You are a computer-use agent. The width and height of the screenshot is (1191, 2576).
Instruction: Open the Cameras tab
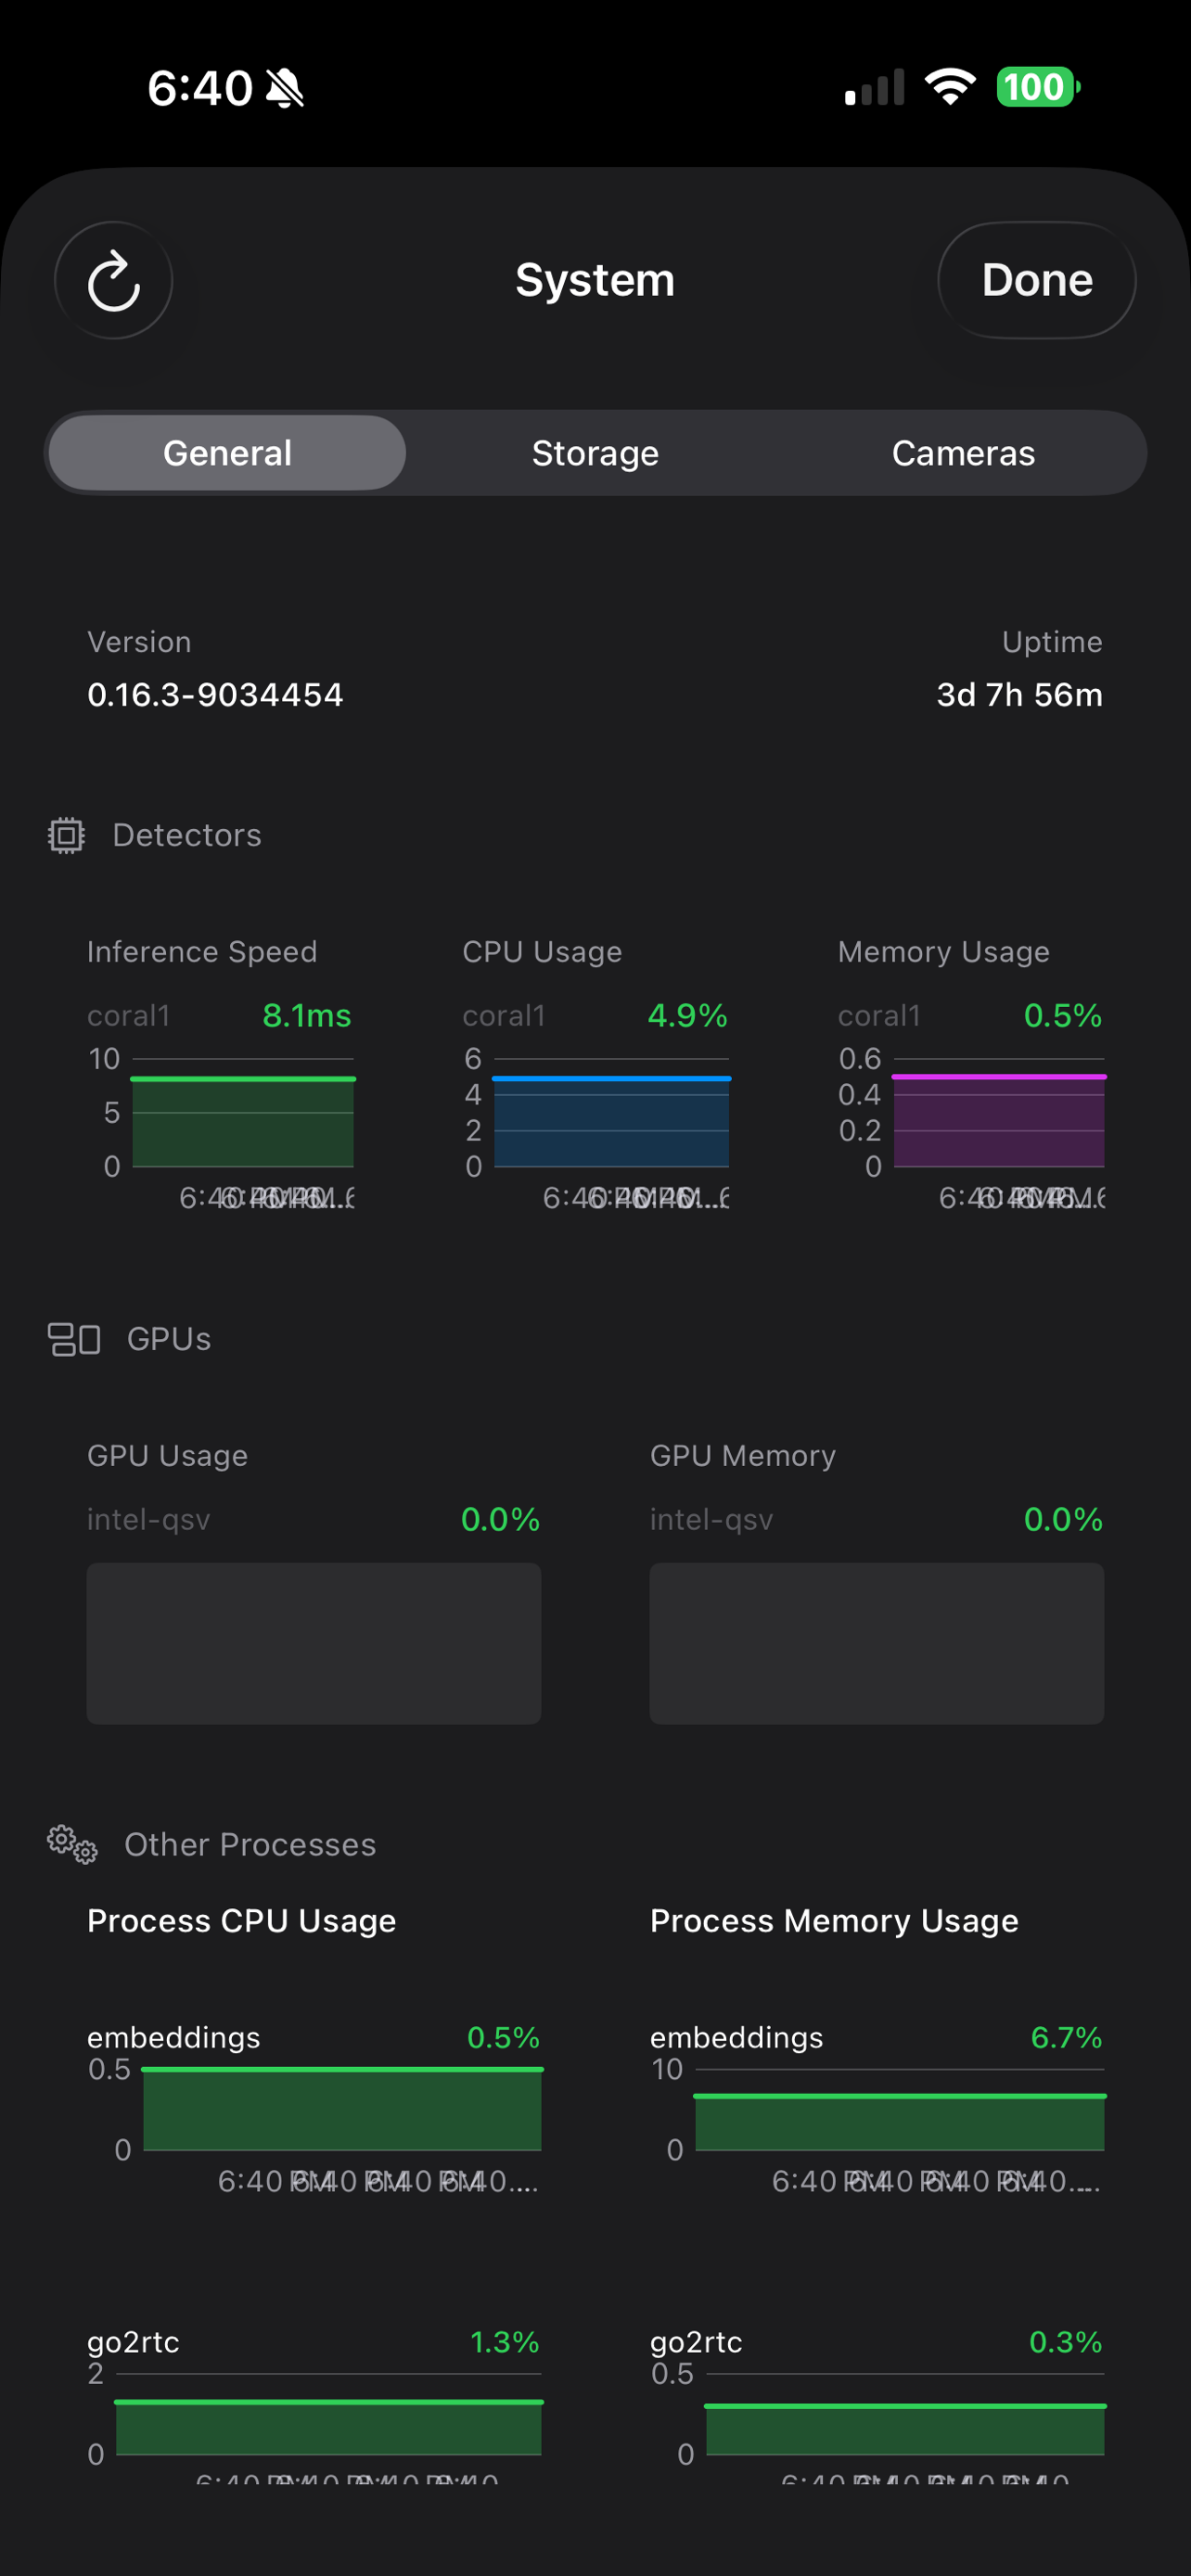tap(962, 452)
